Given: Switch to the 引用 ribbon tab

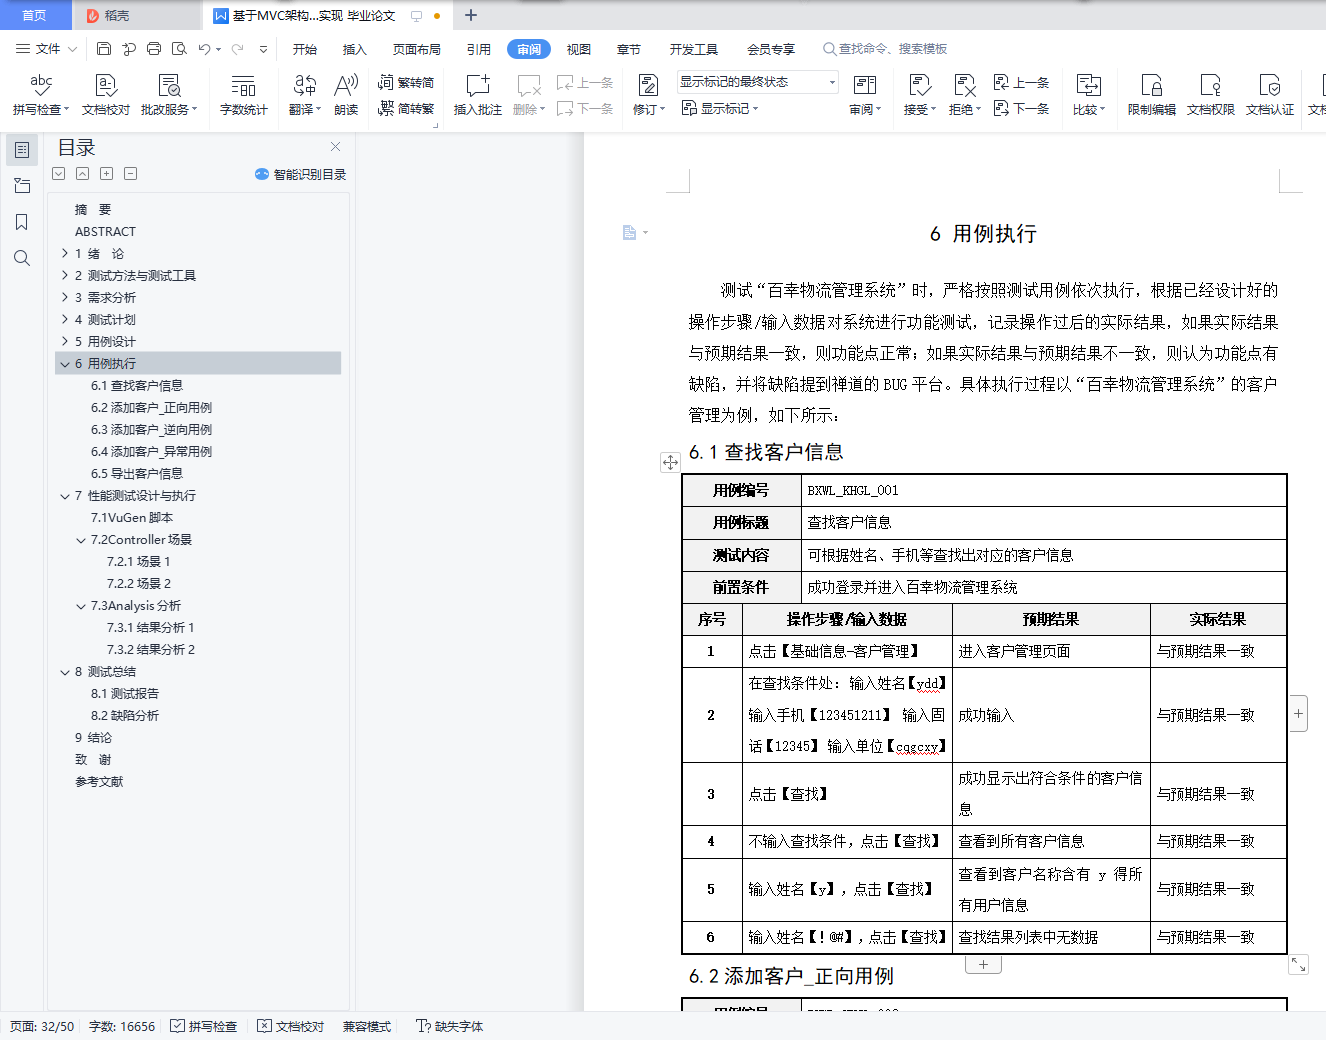Looking at the screenshot, I should (x=479, y=49).
